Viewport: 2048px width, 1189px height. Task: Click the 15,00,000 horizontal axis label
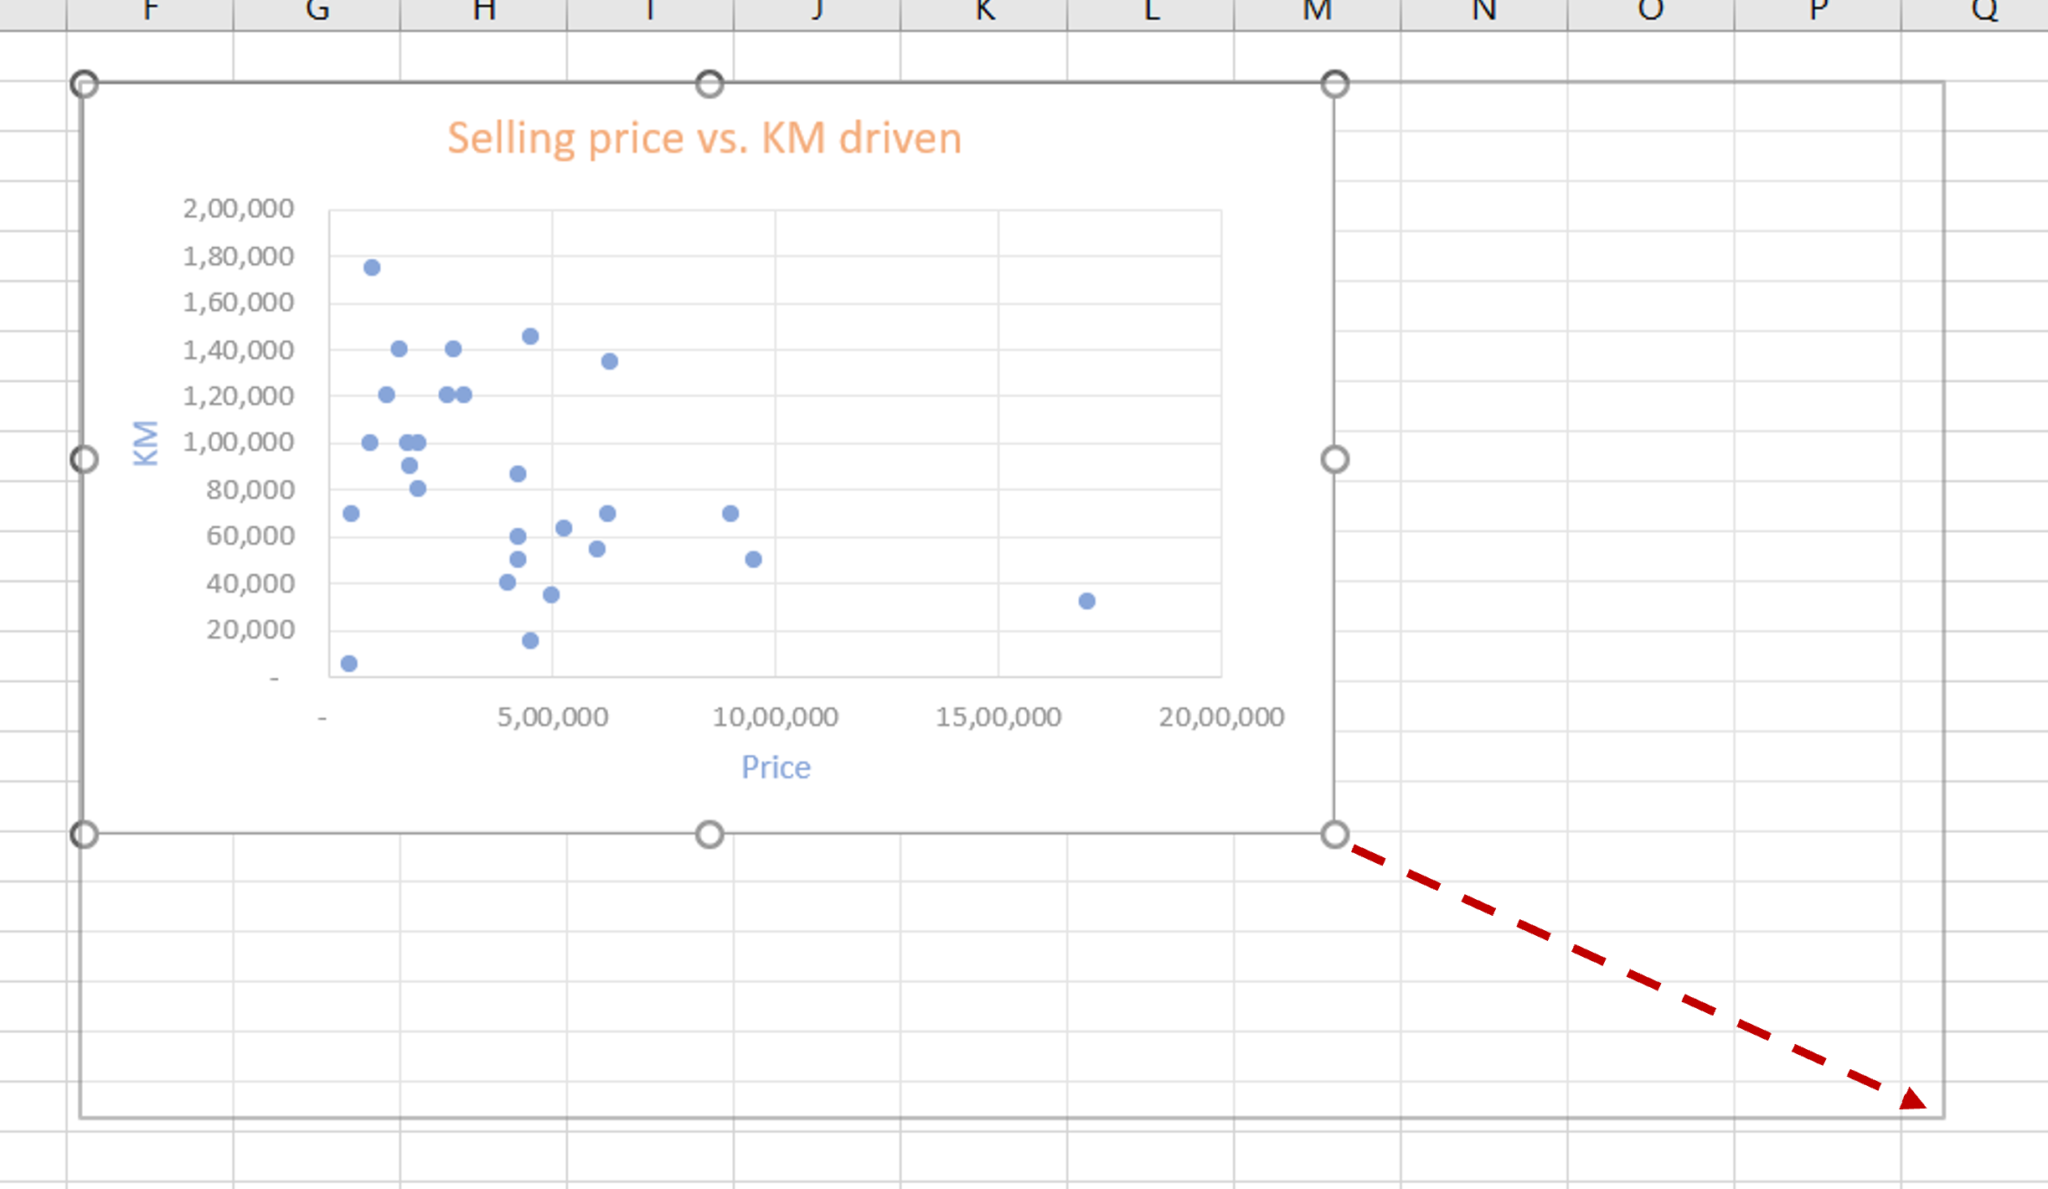[x=998, y=717]
